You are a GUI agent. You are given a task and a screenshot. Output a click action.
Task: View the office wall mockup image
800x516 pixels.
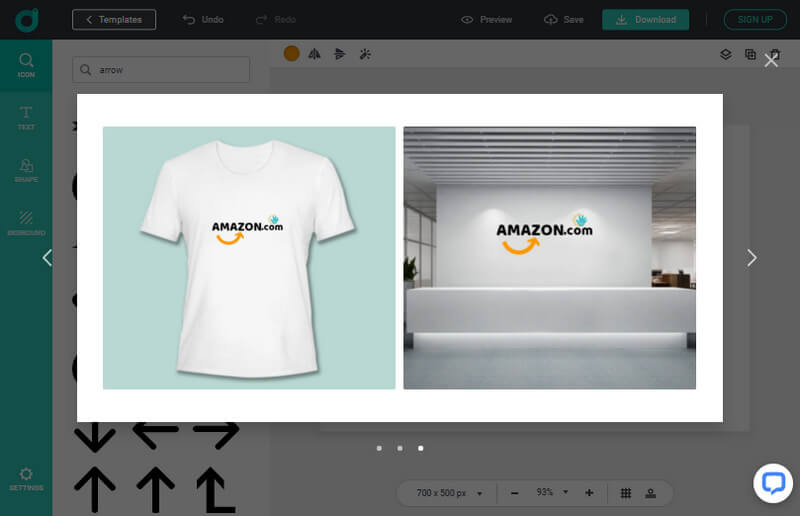pyautogui.click(x=549, y=258)
